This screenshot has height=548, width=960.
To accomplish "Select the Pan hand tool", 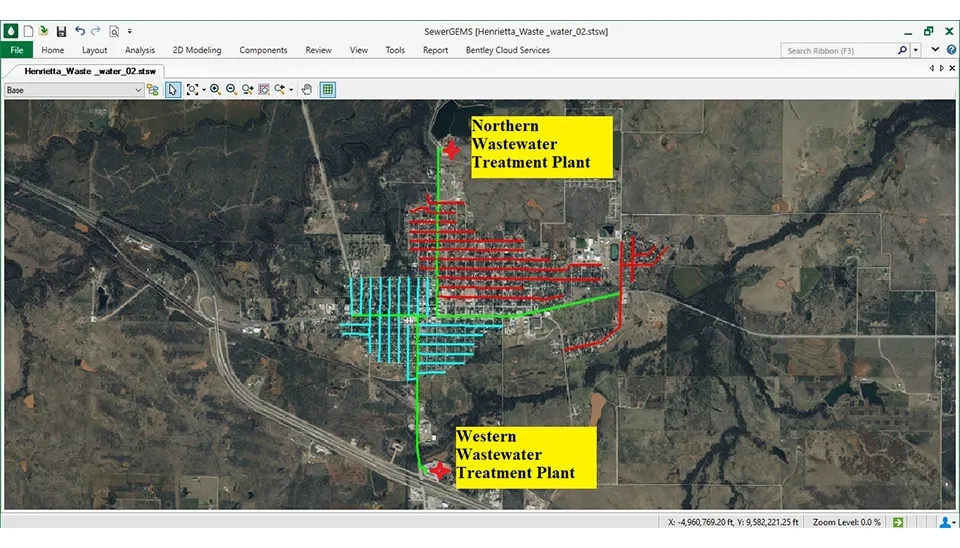I will click(307, 89).
